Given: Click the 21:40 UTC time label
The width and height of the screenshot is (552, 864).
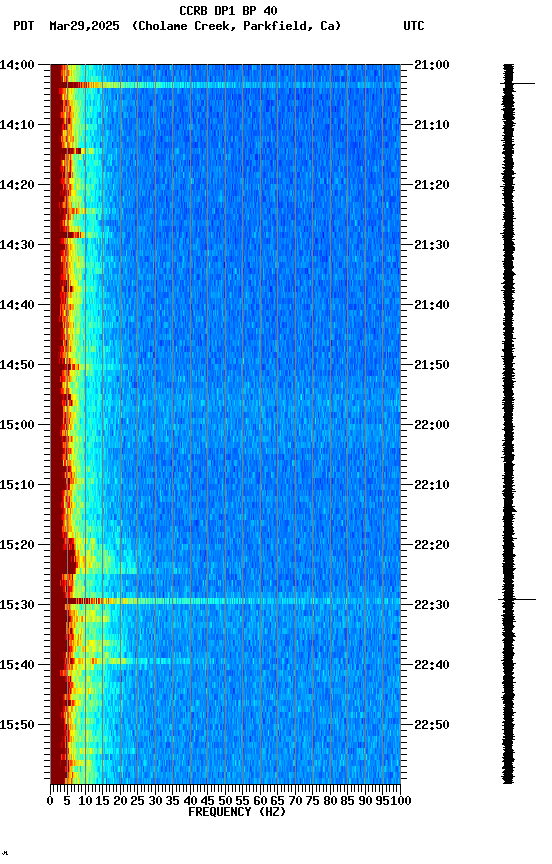Looking at the screenshot, I should (x=432, y=305).
